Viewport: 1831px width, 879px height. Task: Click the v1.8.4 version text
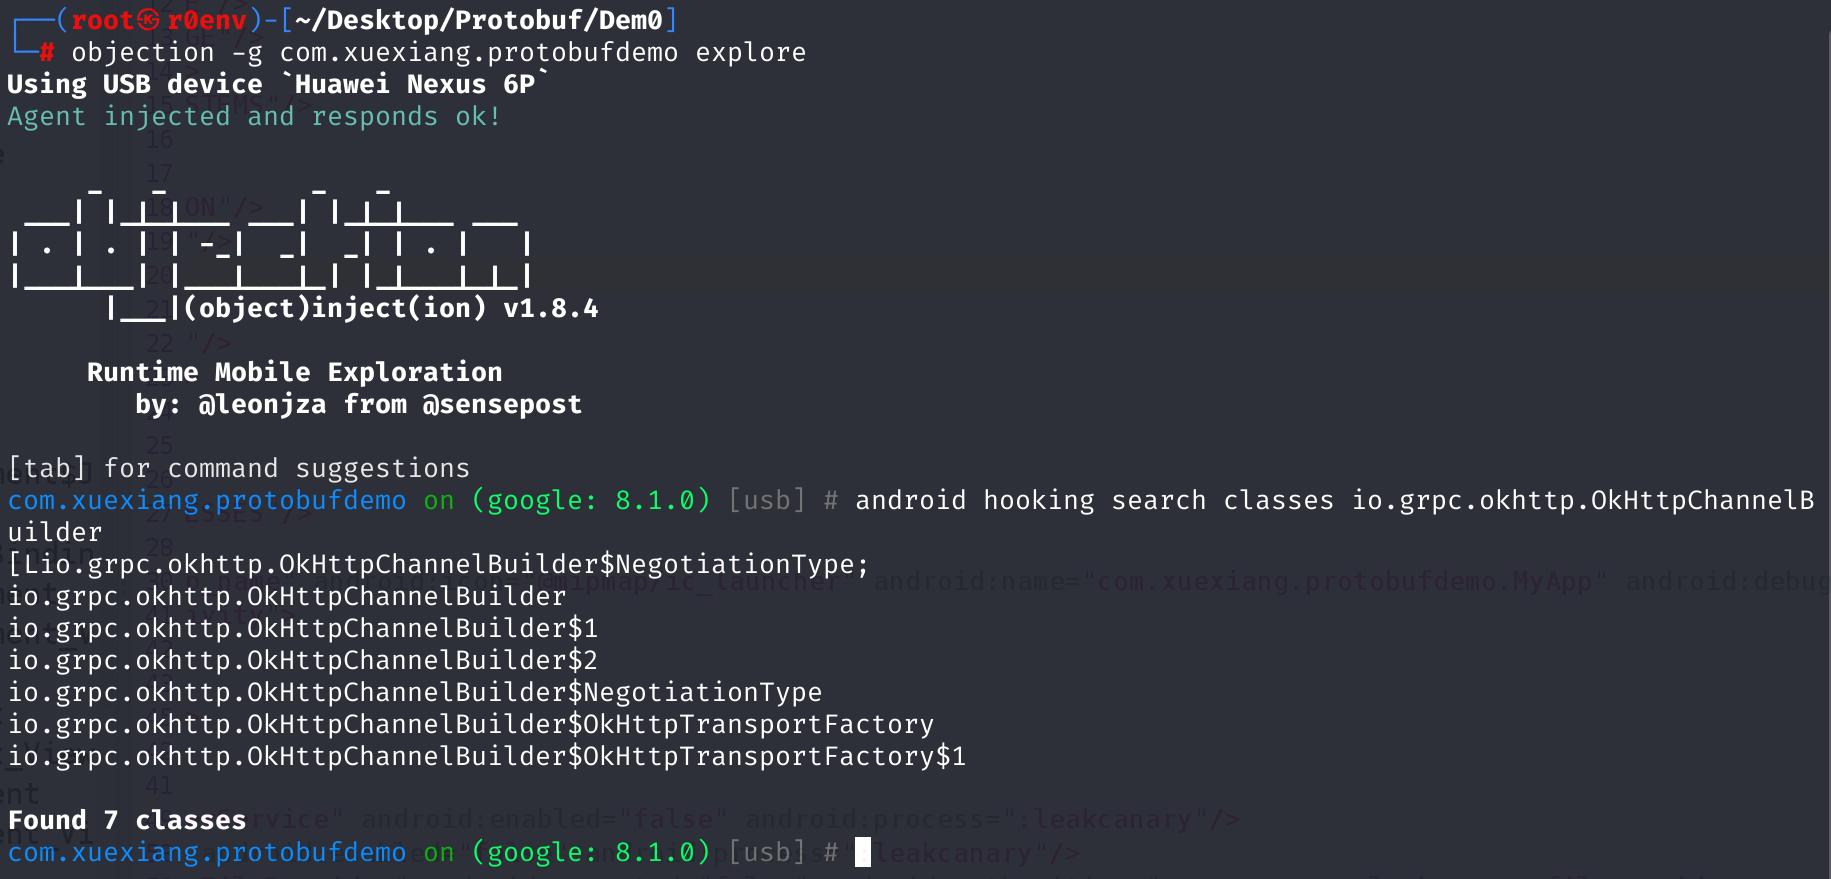(x=551, y=308)
